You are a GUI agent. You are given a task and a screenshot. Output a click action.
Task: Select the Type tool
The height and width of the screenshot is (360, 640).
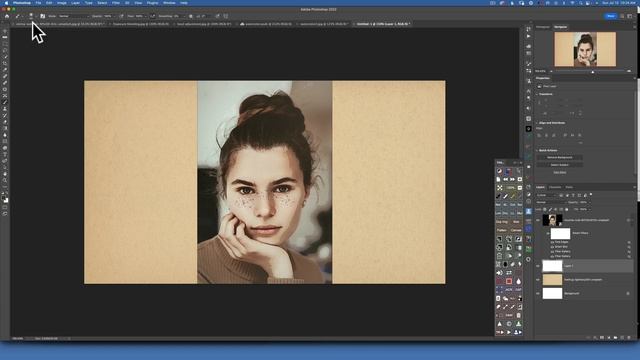click(5, 154)
